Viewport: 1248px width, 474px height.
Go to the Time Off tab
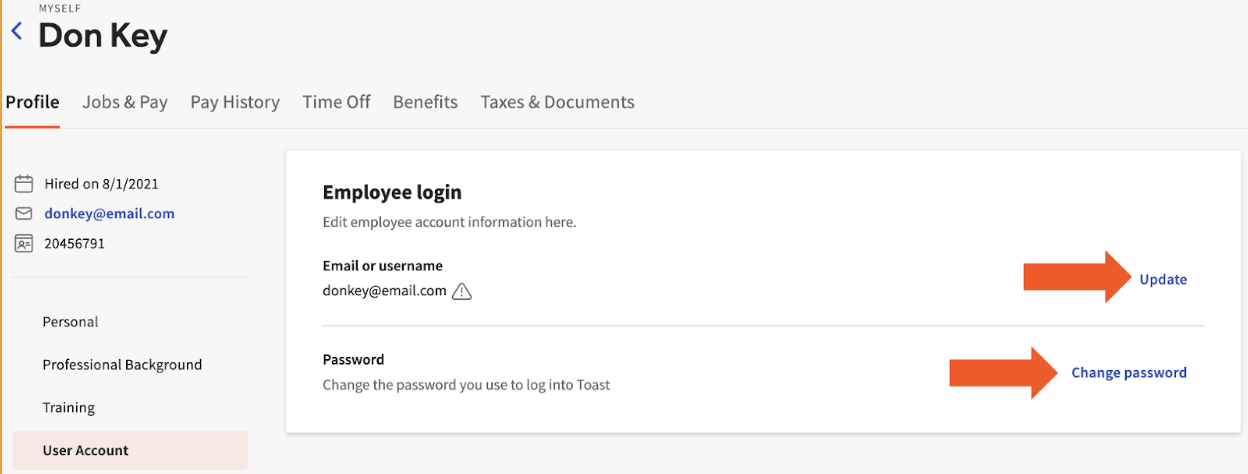click(x=336, y=102)
